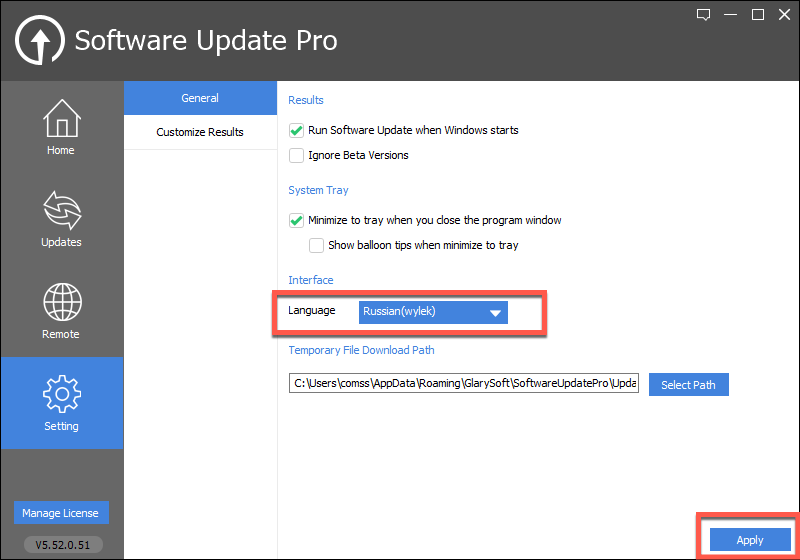Open the Updates section with the refresh arrows icon

(x=61, y=219)
